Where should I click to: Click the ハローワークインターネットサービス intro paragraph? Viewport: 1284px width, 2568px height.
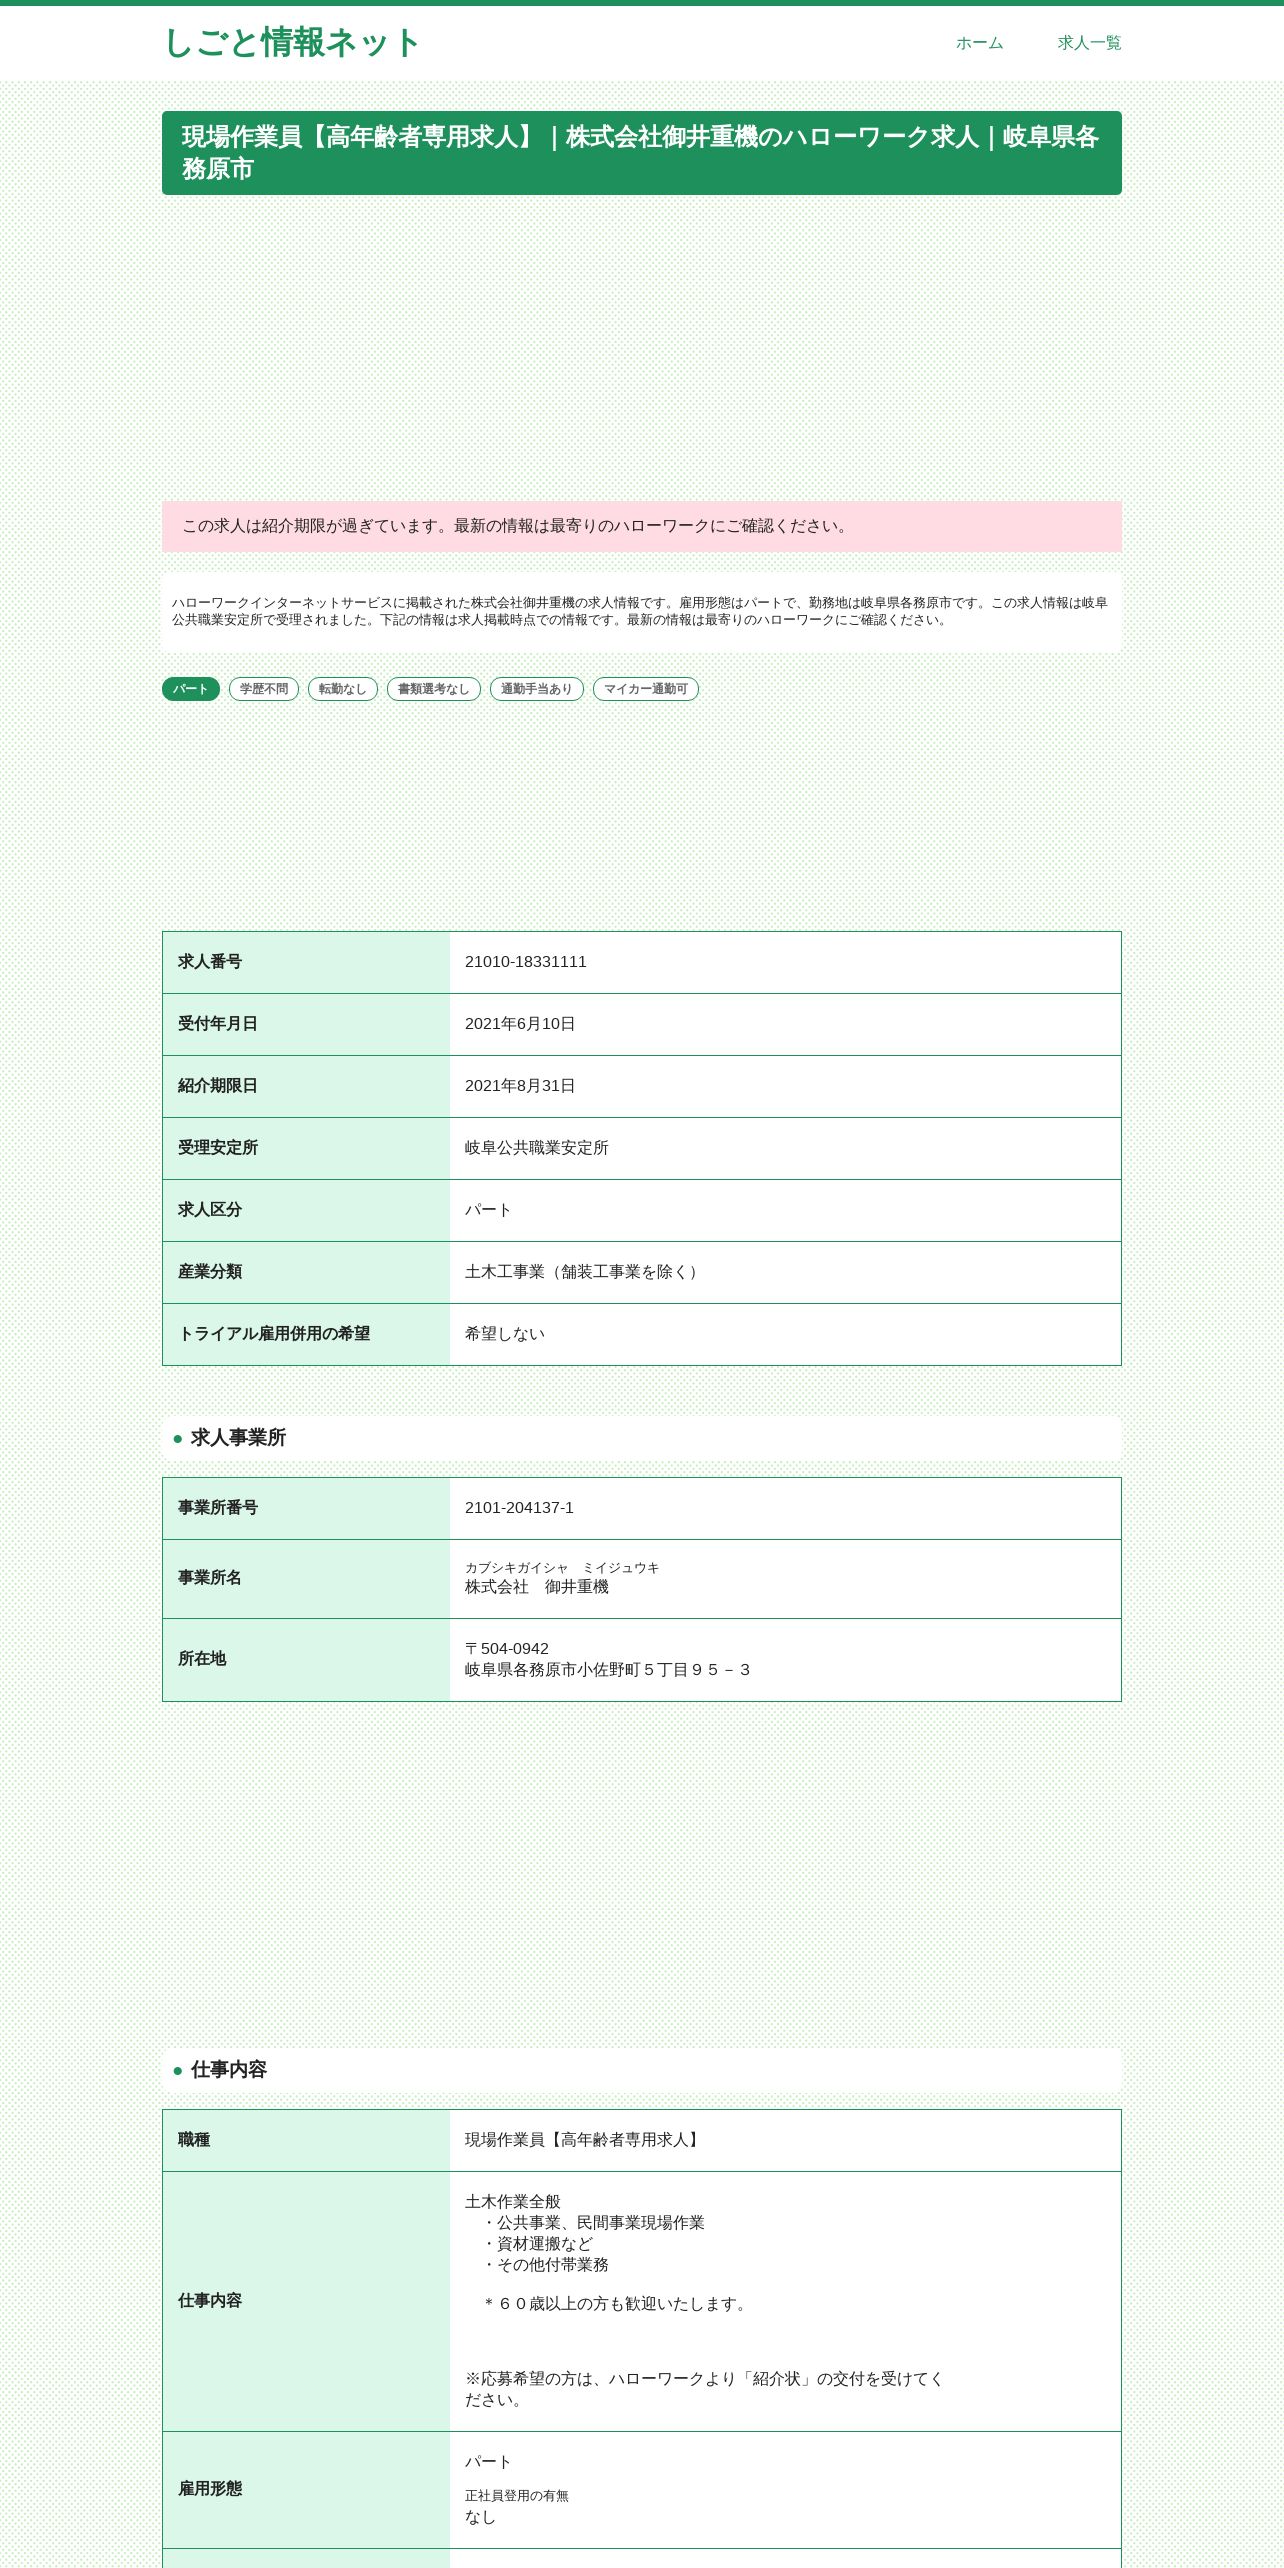click(640, 612)
